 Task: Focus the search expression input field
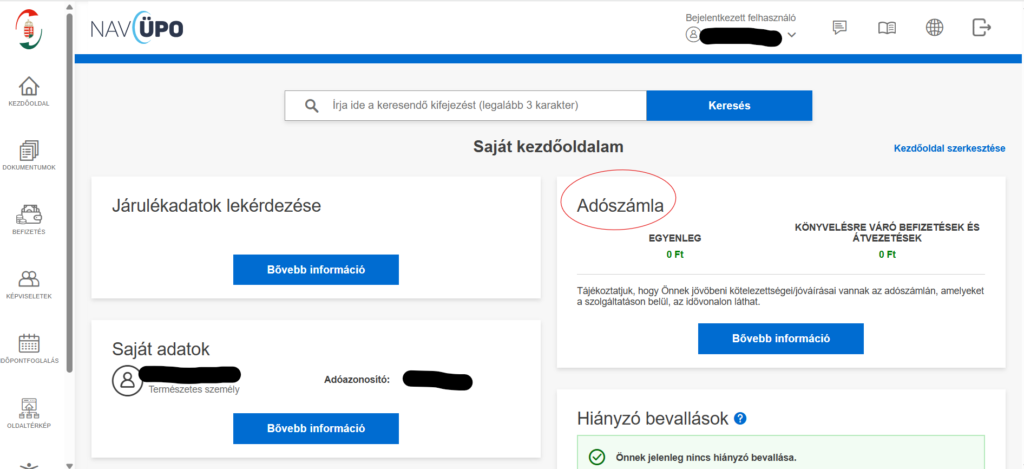point(465,105)
